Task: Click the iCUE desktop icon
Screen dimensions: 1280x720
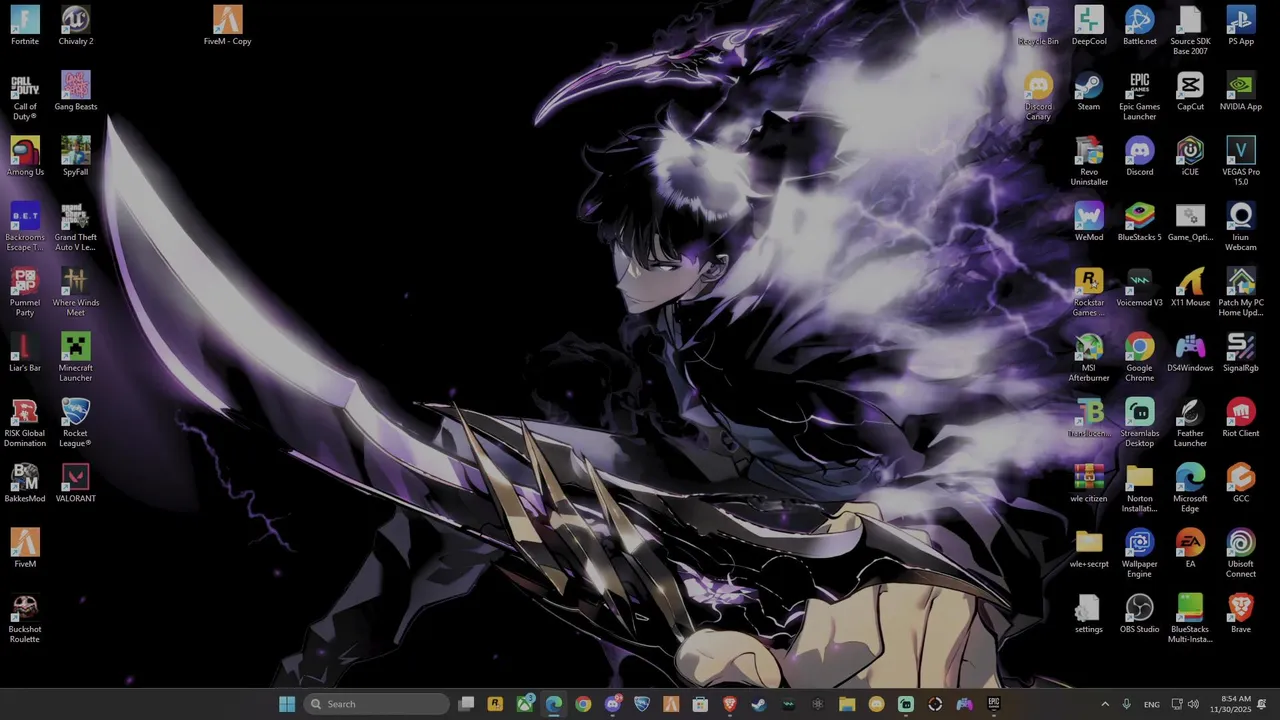Action: (x=1190, y=157)
